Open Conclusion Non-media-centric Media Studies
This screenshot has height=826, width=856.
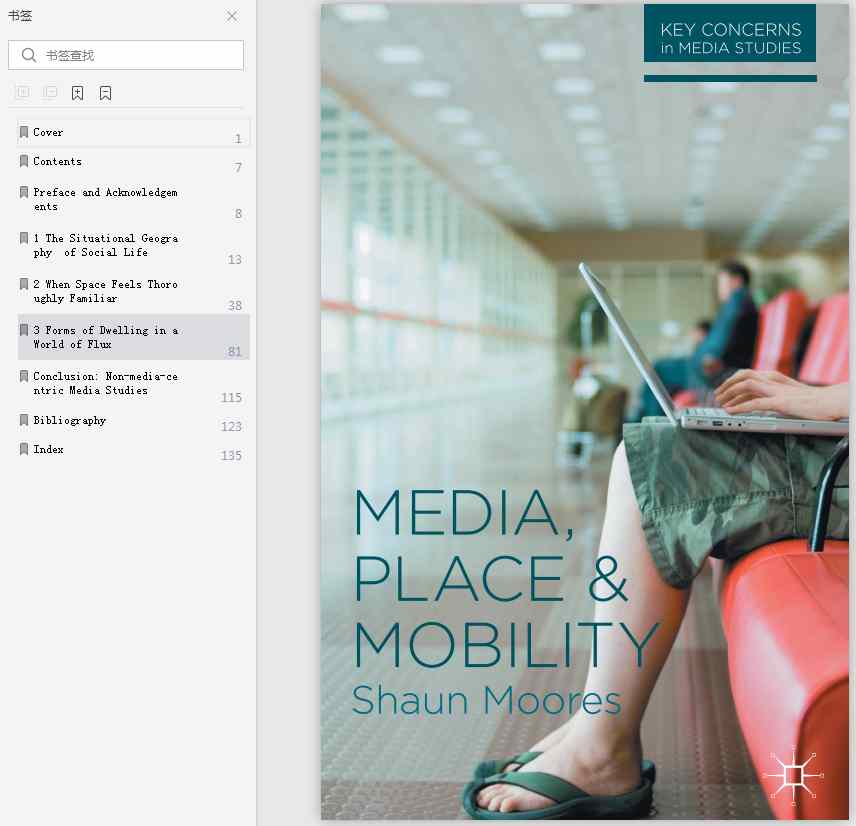click(x=134, y=384)
